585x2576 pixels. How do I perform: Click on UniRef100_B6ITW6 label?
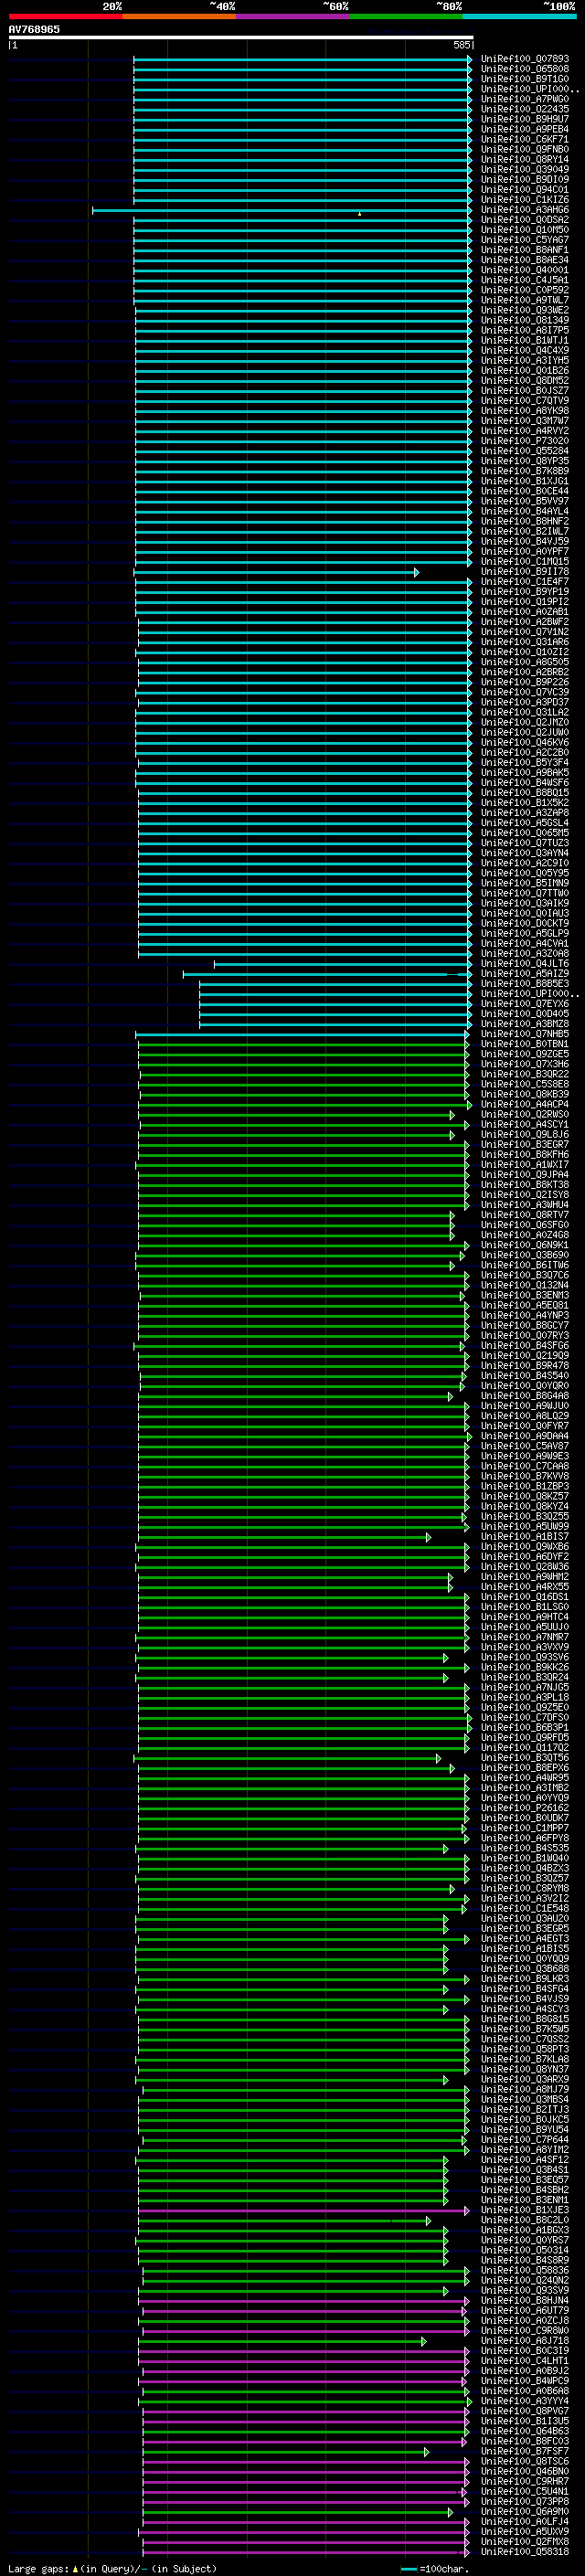[525, 1265]
